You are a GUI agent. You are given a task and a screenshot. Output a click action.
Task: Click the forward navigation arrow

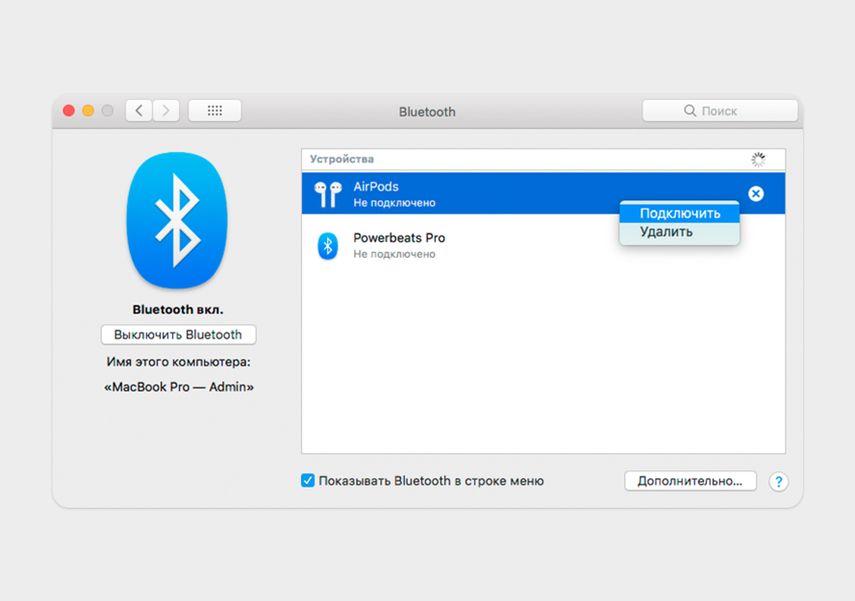pos(166,111)
